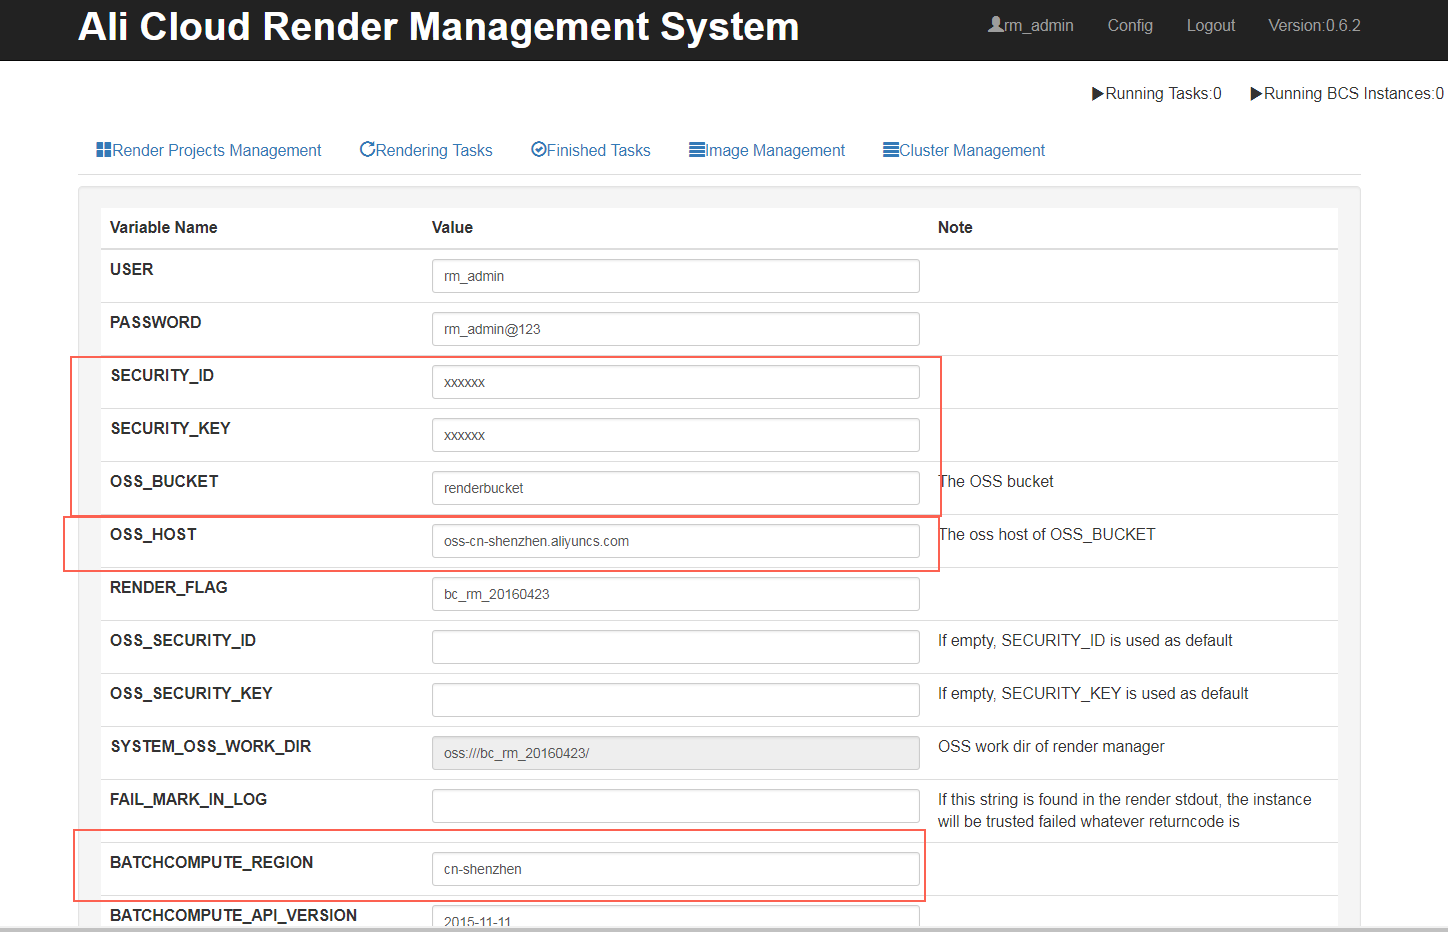Click the OSS_HOST field
This screenshot has width=1448, height=932.
(675, 541)
